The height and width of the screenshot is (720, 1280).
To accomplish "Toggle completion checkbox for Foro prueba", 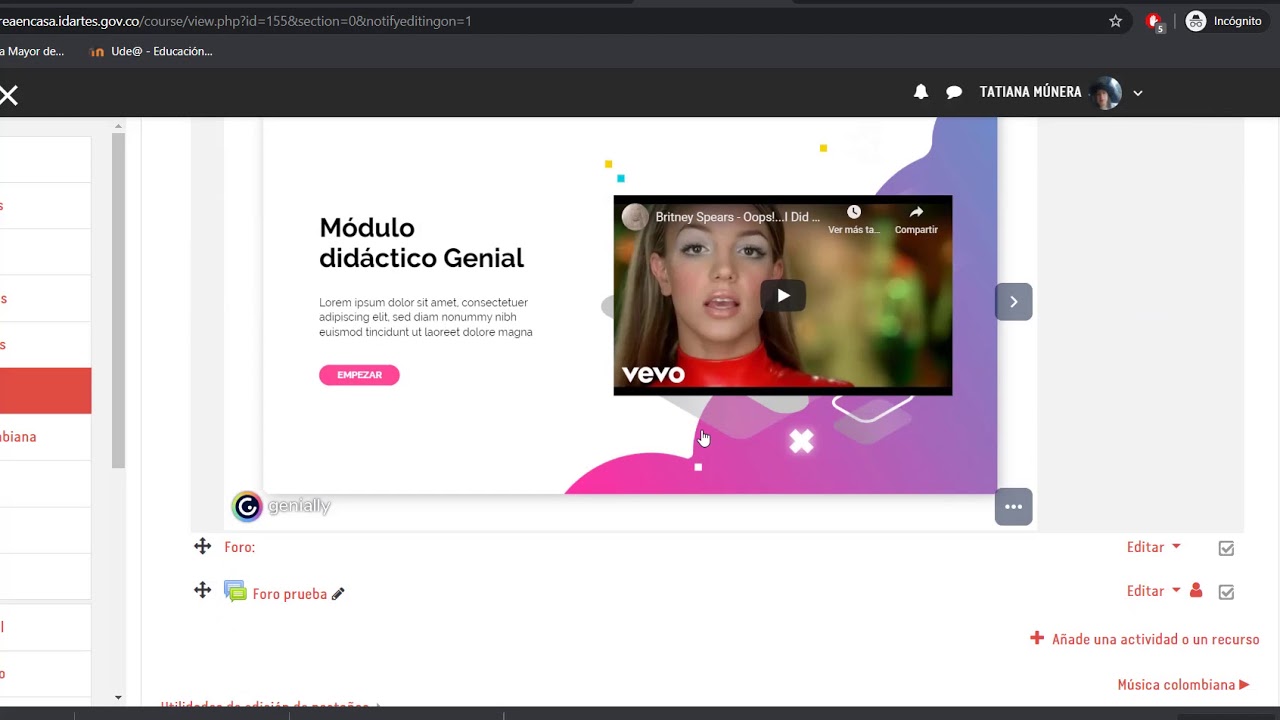I will 1226,592.
